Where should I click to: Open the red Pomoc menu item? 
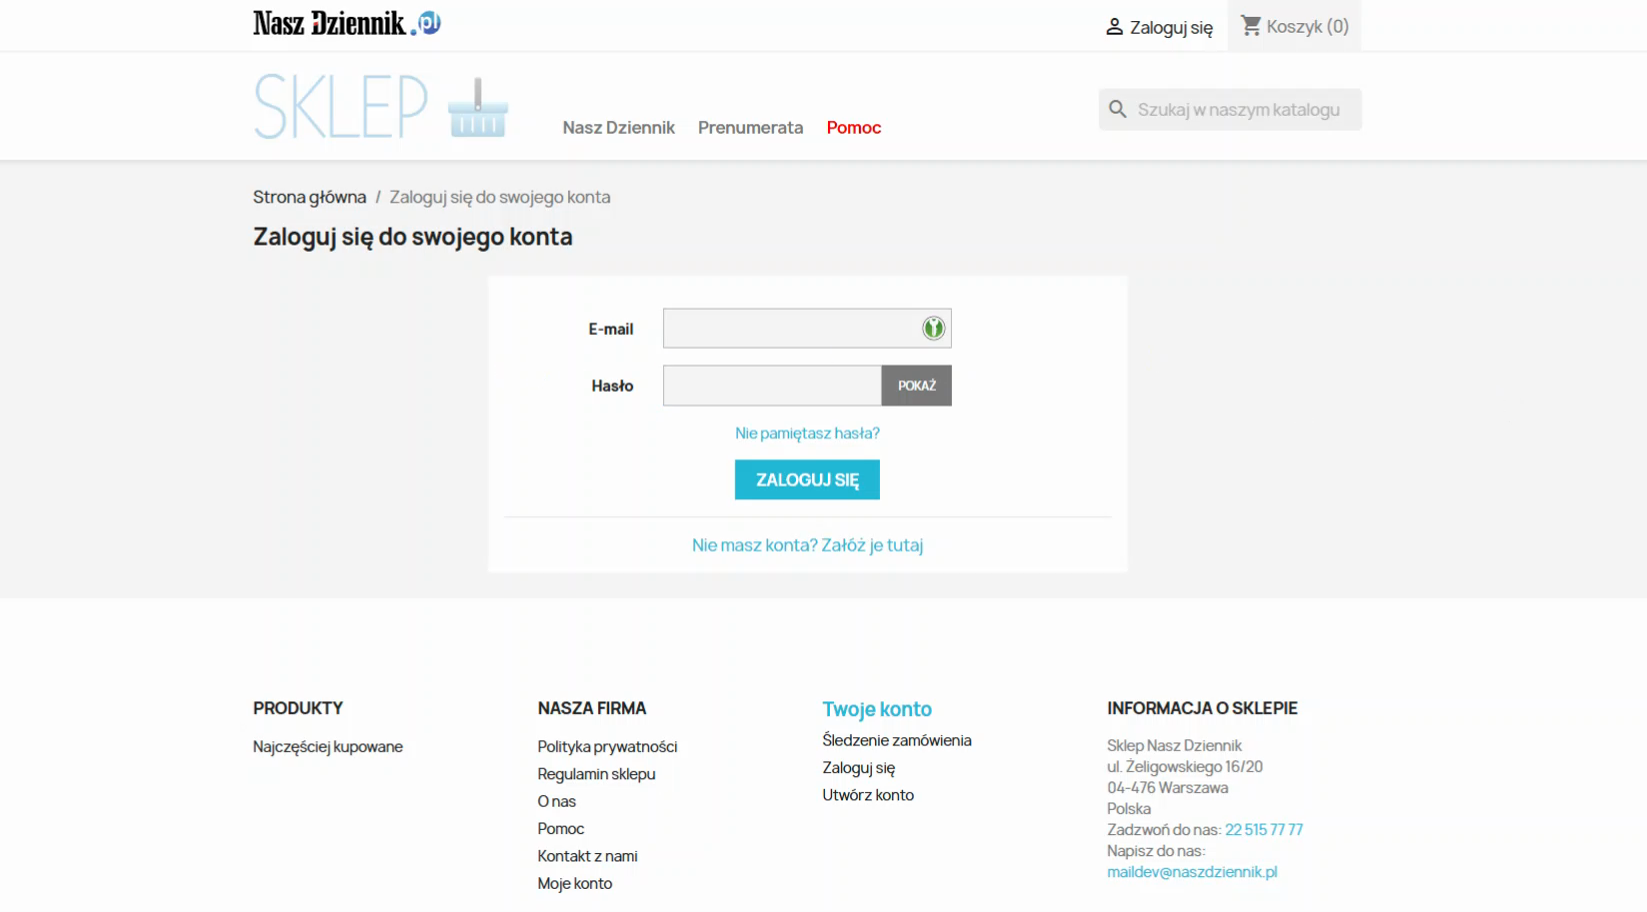(853, 127)
